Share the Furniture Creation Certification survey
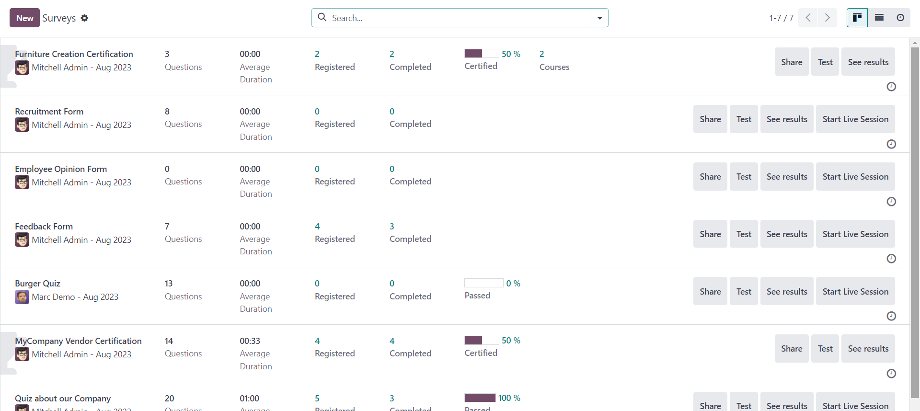The height and width of the screenshot is (411, 920). pyautogui.click(x=792, y=62)
